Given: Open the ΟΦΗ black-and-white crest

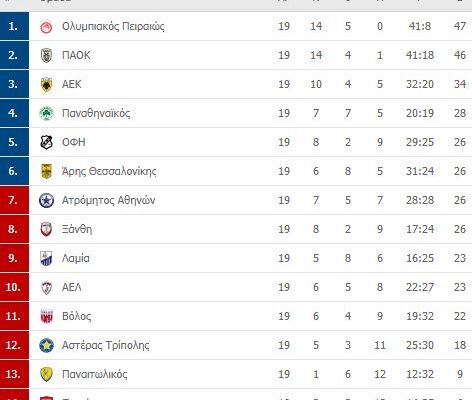Looking at the screenshot, I should click(46, 142).
